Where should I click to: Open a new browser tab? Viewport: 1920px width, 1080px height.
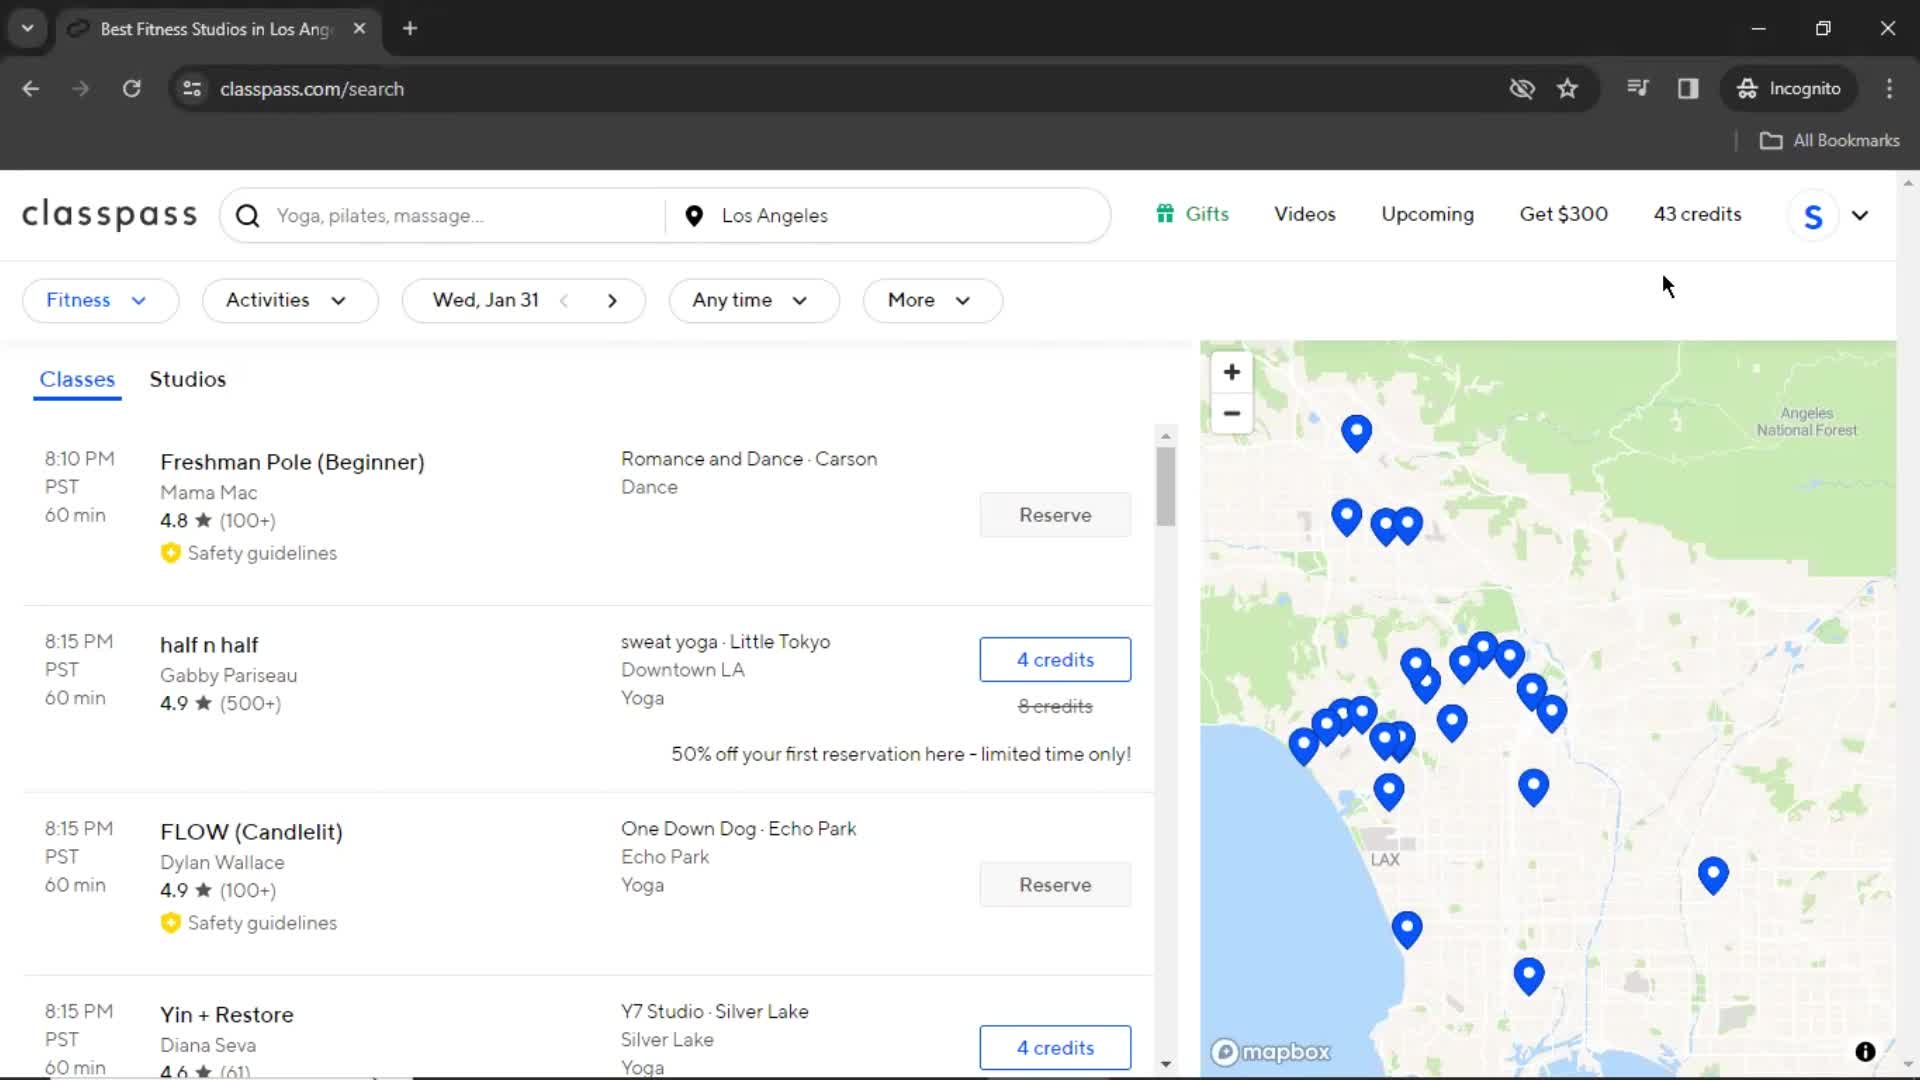(410, 29)
